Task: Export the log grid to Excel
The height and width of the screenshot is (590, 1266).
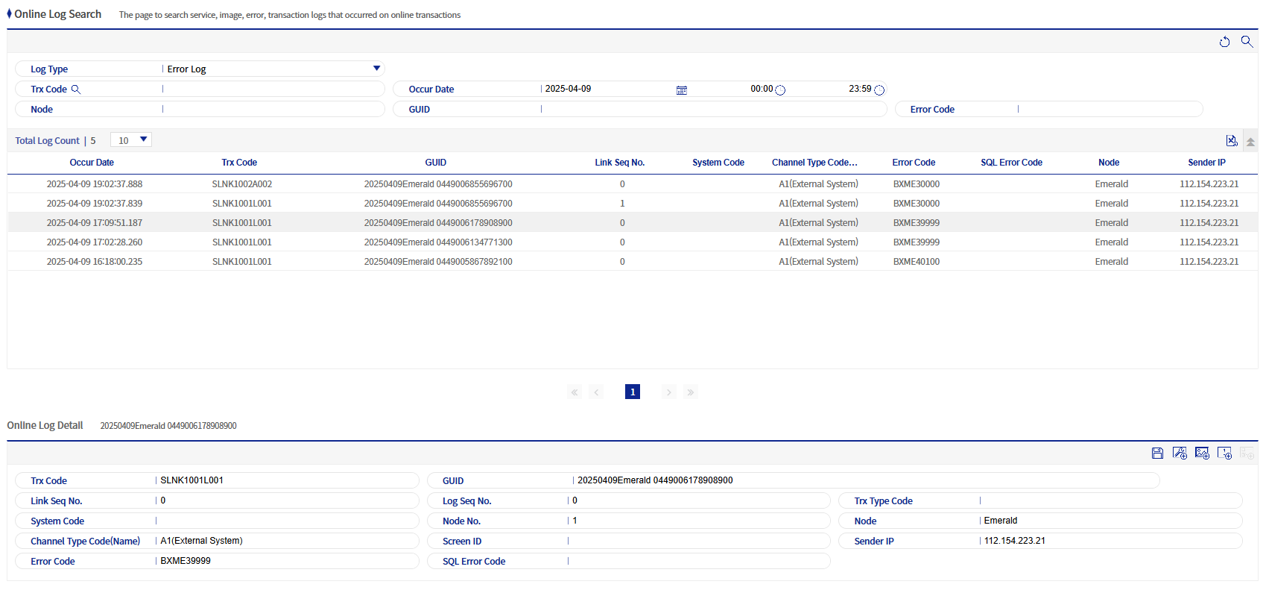Action: click(x=1232, y=140)
